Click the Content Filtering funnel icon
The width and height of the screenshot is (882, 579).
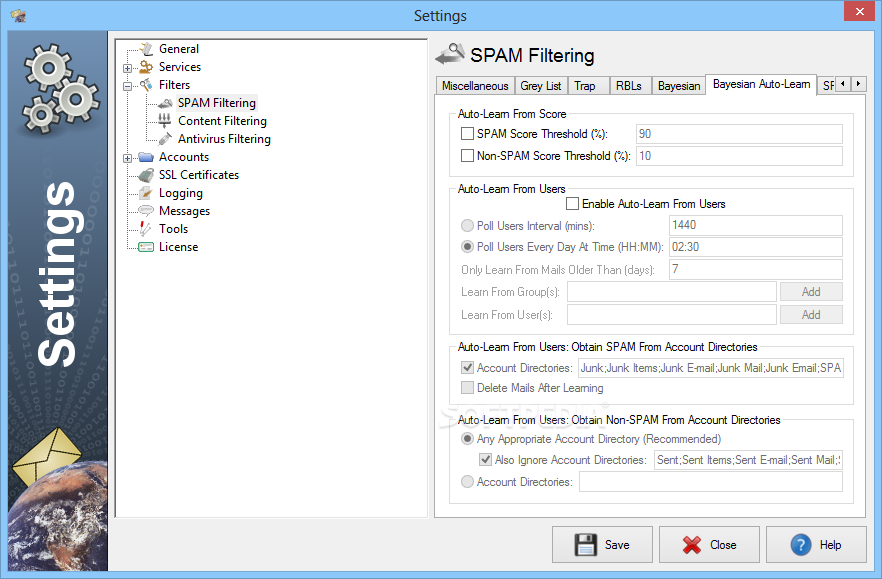(165, 120)
